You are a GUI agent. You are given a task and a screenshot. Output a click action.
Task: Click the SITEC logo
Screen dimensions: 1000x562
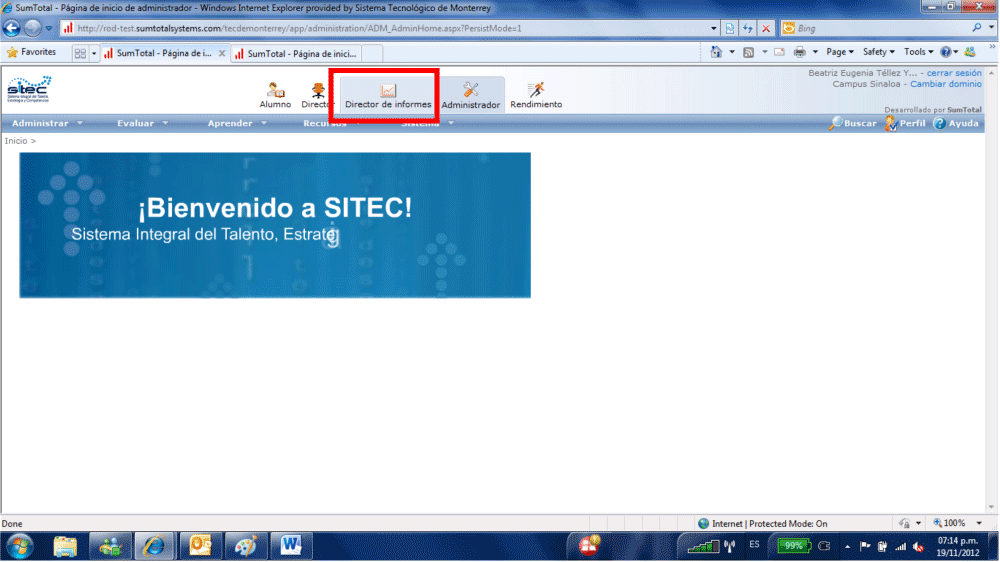[x=29, y=90]
